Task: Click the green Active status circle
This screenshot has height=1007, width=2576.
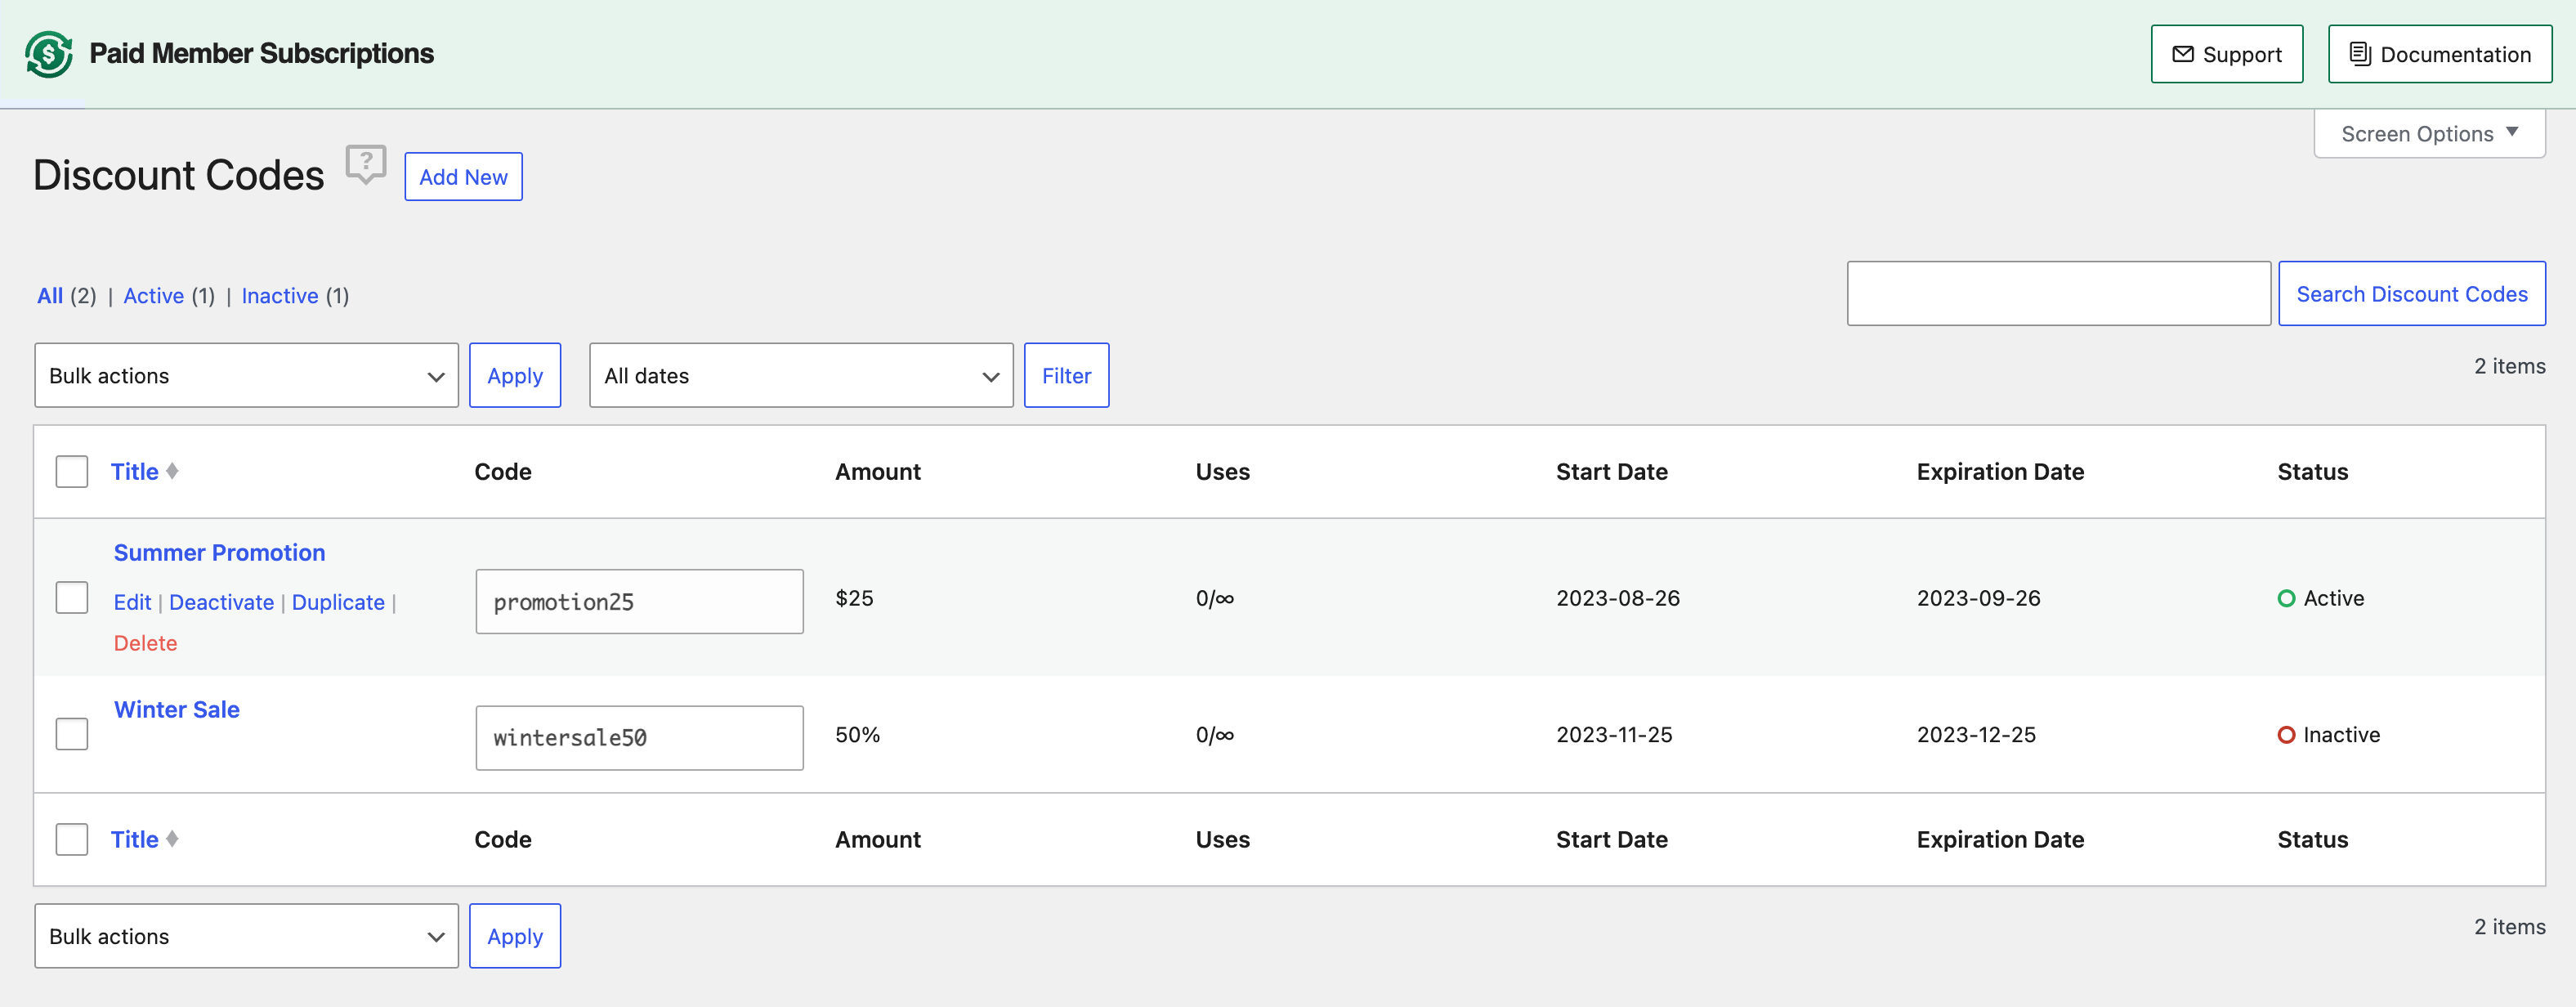Action: (x=2286, y=598)
